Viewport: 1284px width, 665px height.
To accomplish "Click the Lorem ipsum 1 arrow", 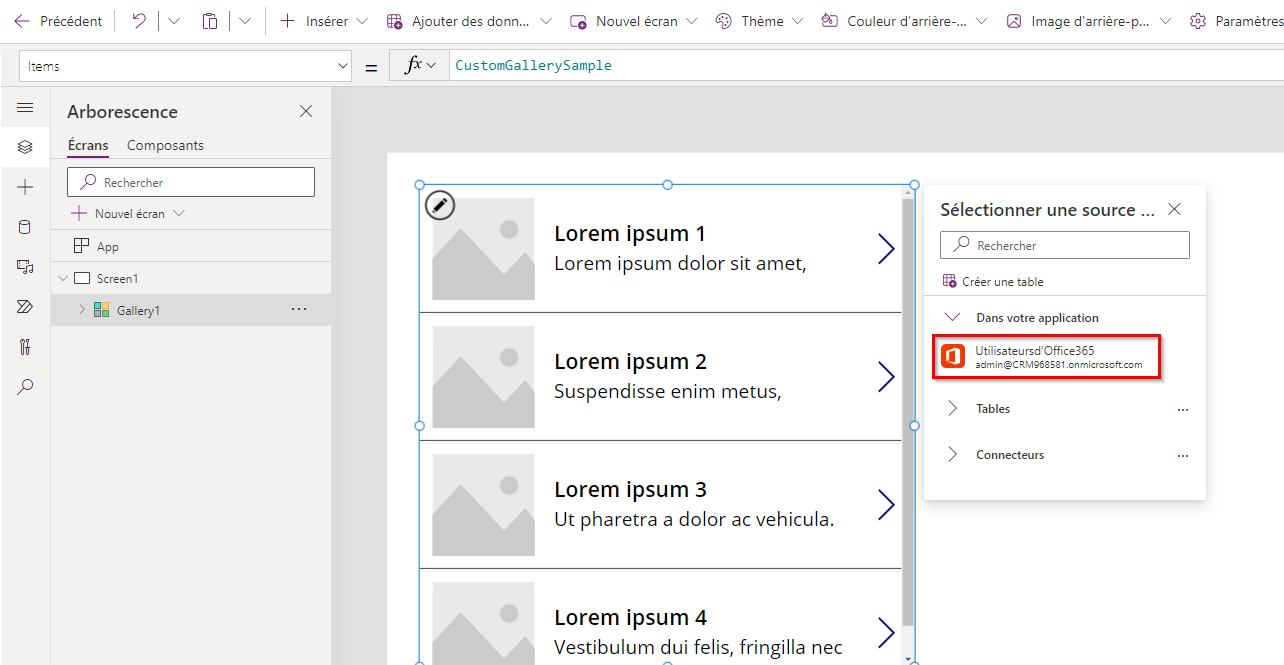I will (x=886, y=249).
